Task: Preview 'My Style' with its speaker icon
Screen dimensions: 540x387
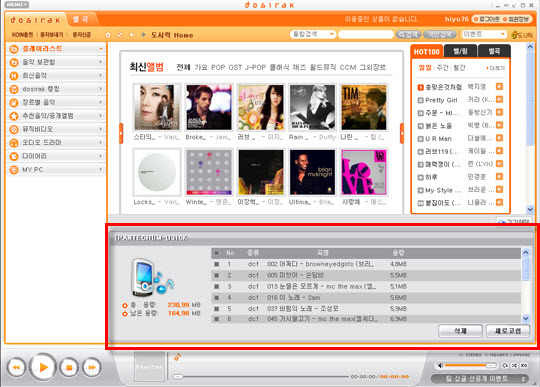Action: [x=499, y=189]
